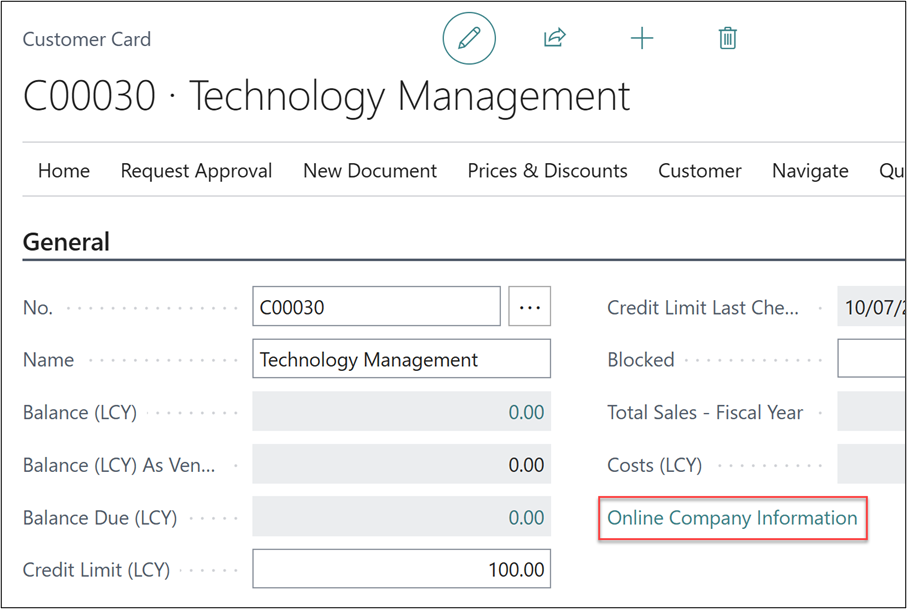Click the ellipsis button beside No. field
907x609 pixels.
click(529, 307)
